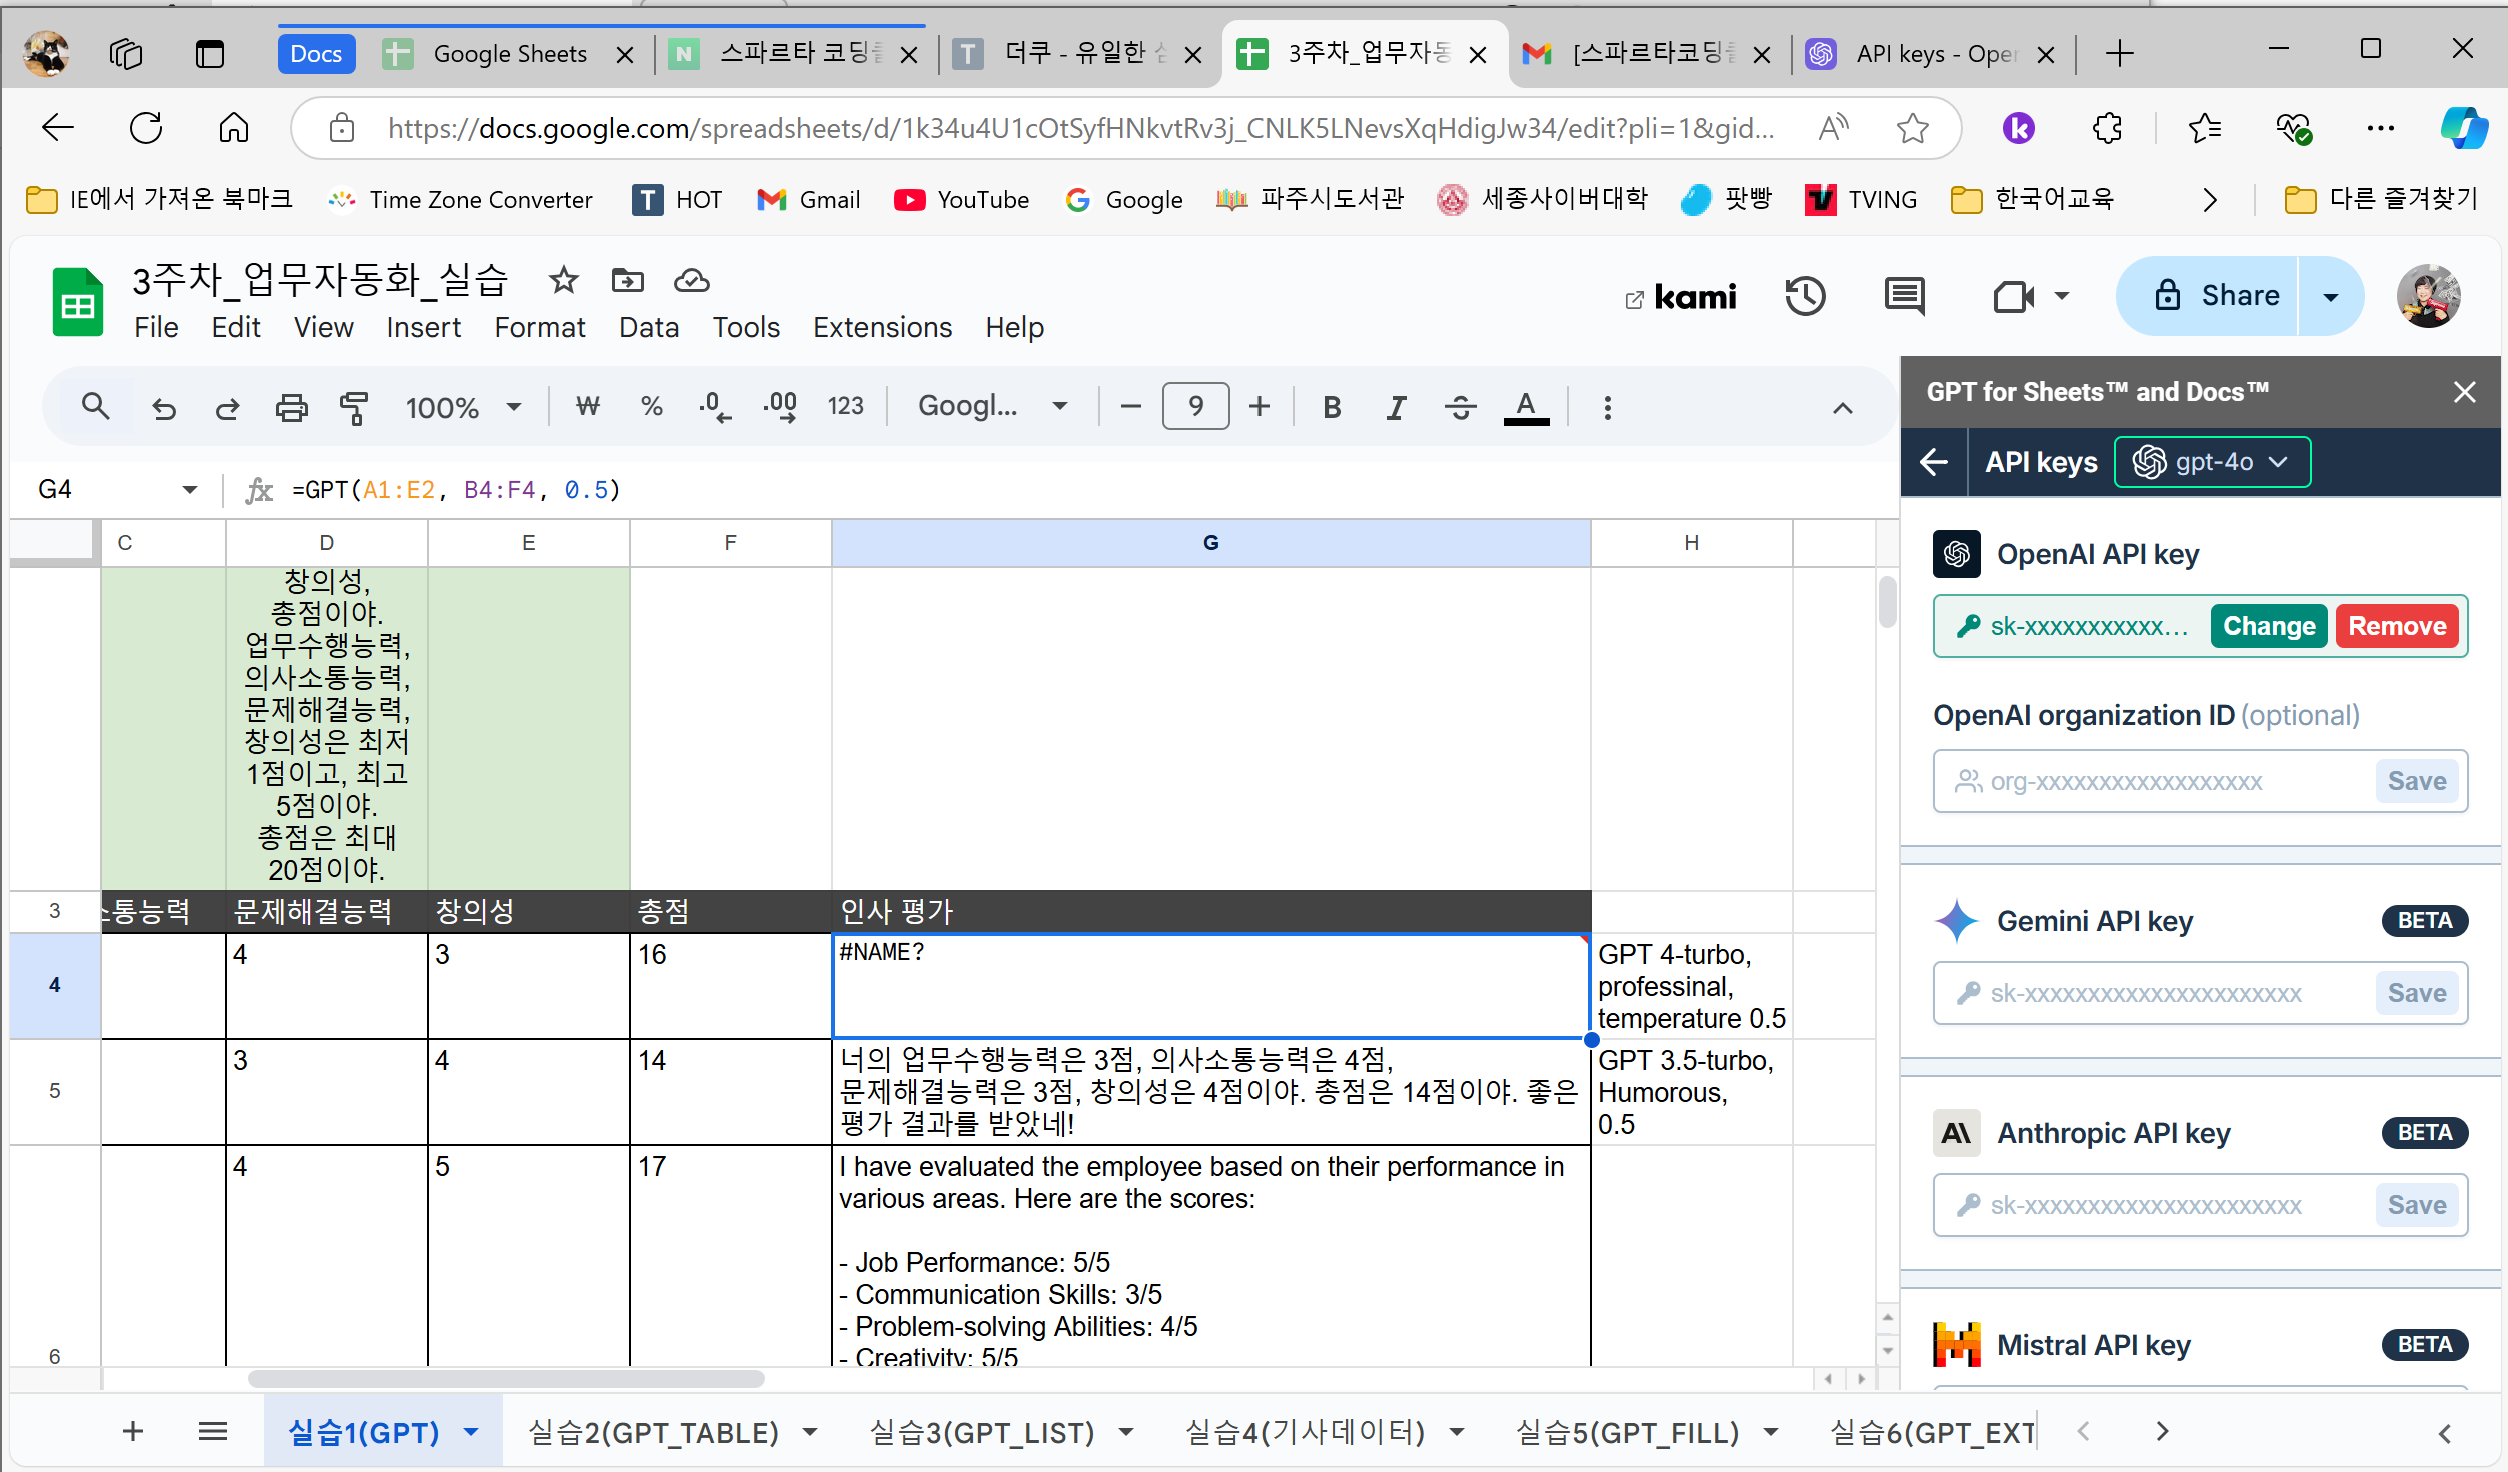2508x1472 pixels.
Task: Activate the paint format tool
Action: click(354, 407)
